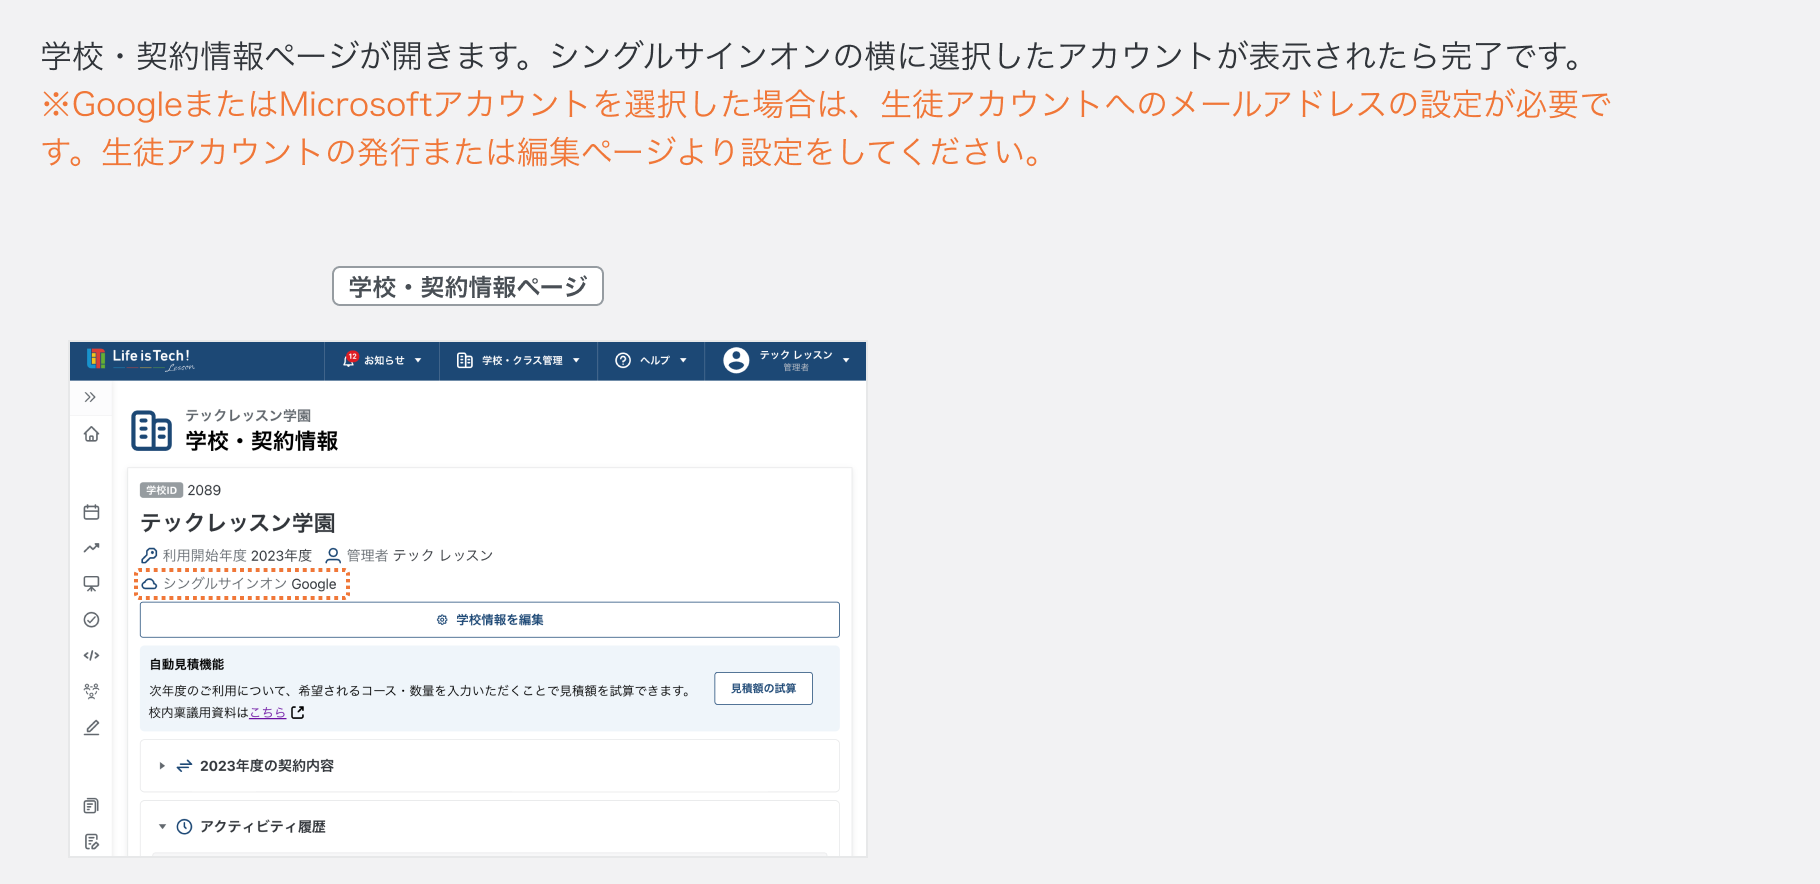Image resolution: width=1820 pixels, height=884 pixels.
Task: Click the 学校情報を編集 button
Action: [490, 620]
